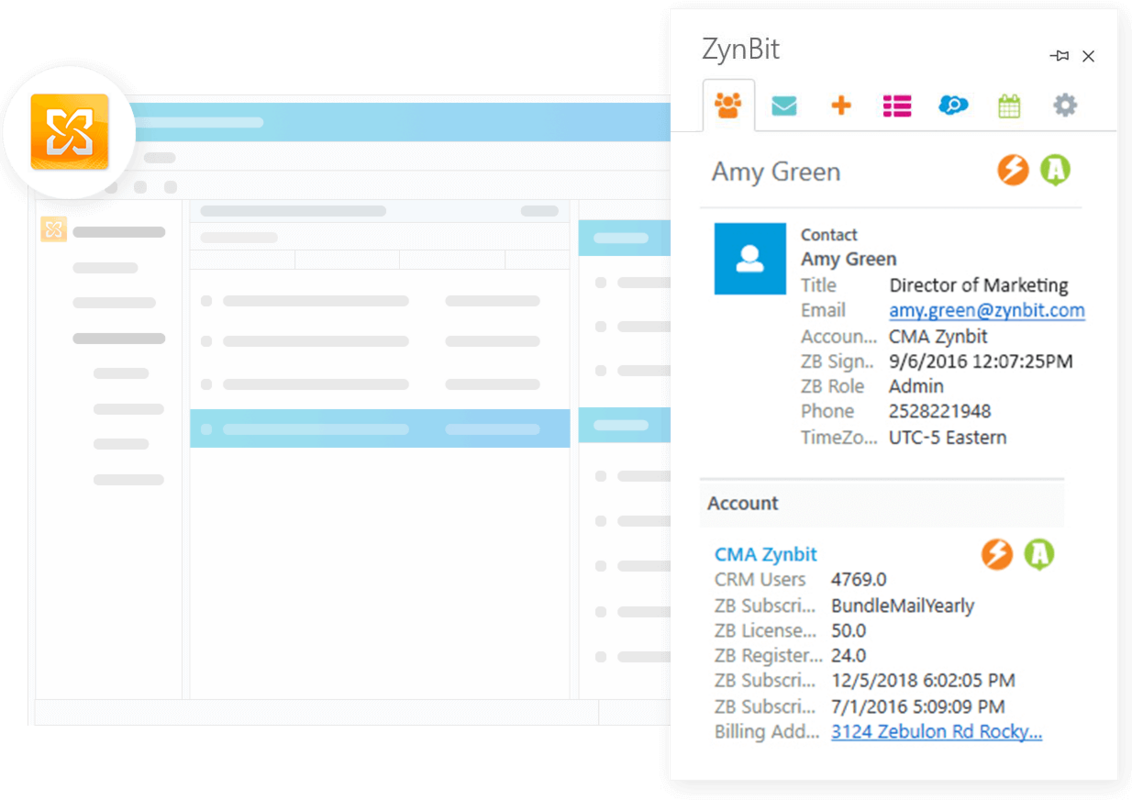1132x800 pixels.
Task: Click the small ZynBit icon in Outlook's sidebar
Action: (53, 229)
